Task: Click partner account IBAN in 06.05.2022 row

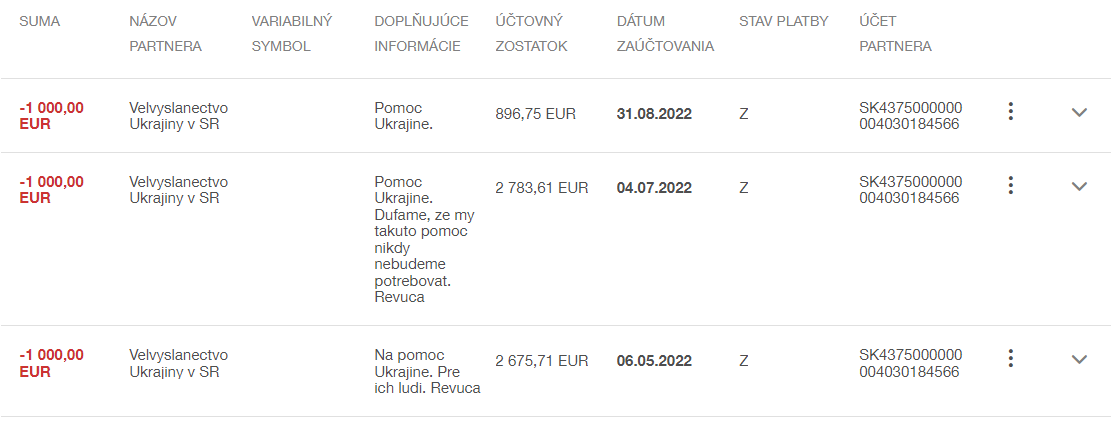Action: tap(910, 363)
